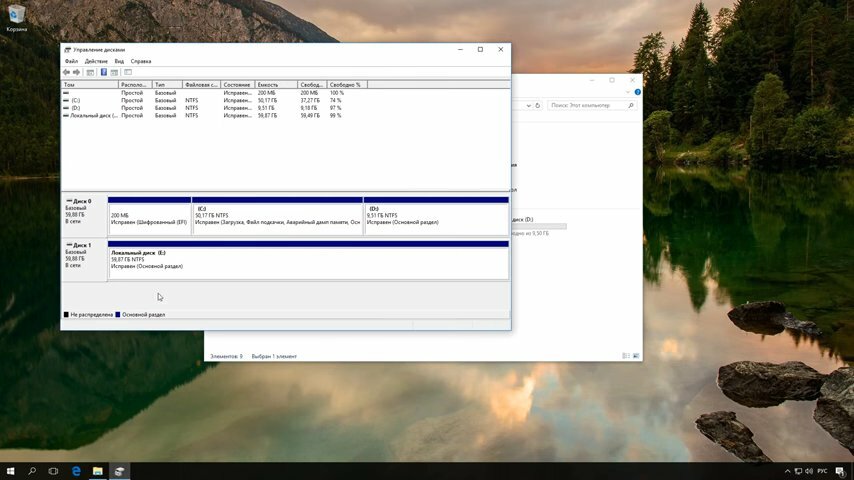Click the 59,87 ГБ capacity cell
Screen dimensions: 854x480
coord(267,116)
